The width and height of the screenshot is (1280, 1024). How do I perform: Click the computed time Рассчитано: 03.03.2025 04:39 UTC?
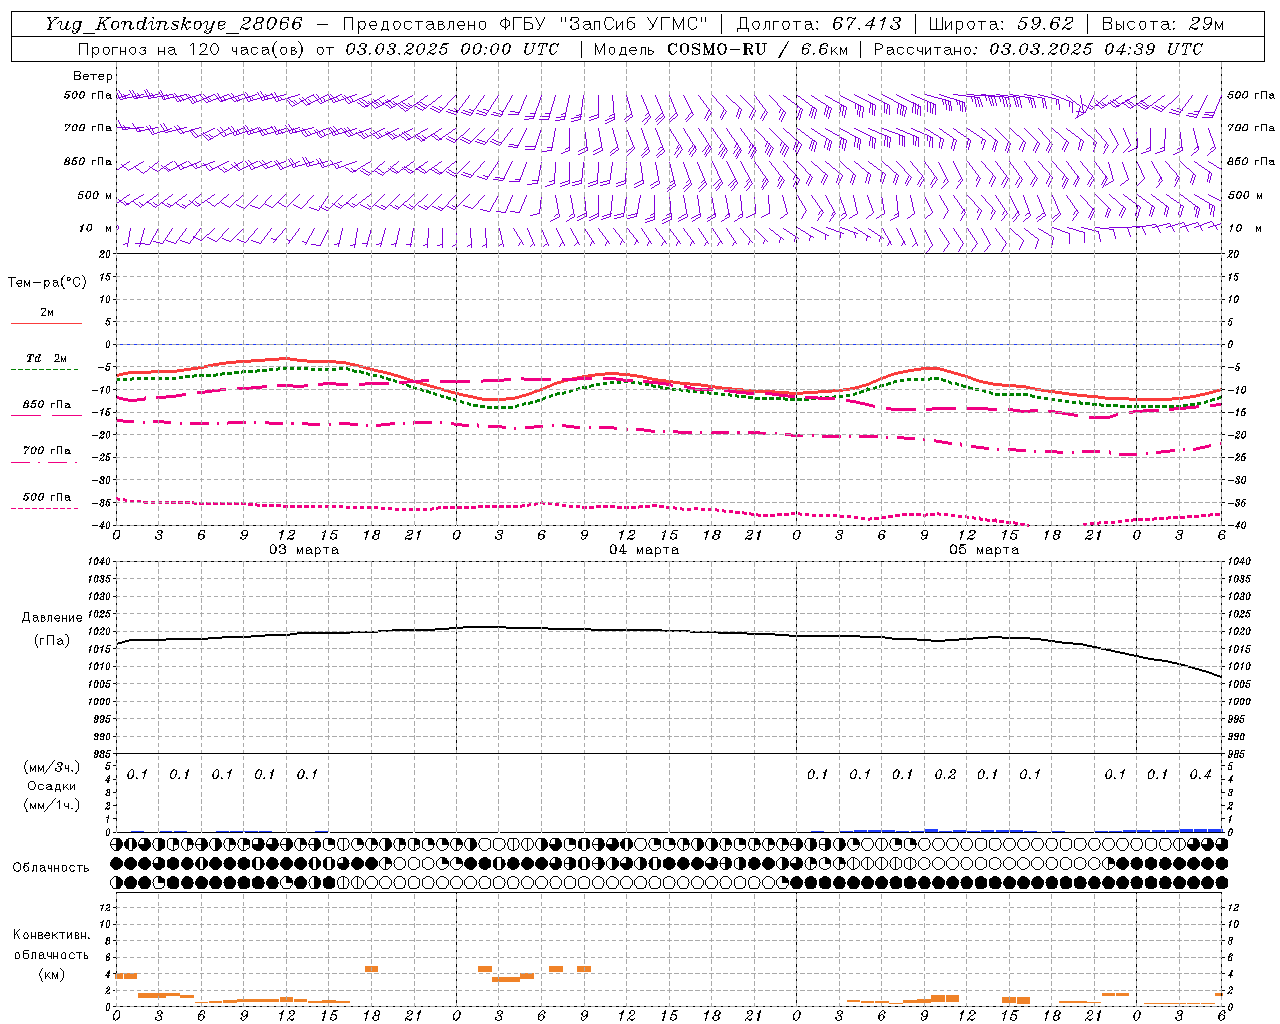(x=1038, y=49)
